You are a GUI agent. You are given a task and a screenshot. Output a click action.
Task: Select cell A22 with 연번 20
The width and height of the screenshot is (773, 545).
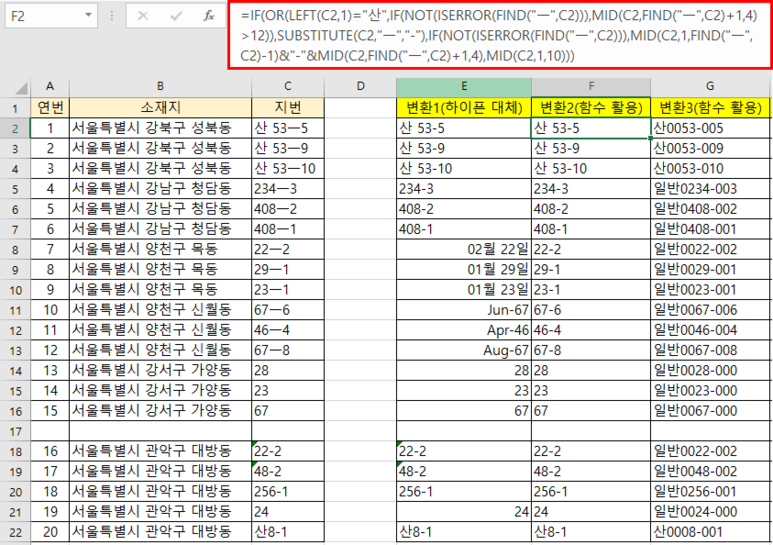(50, 532)
